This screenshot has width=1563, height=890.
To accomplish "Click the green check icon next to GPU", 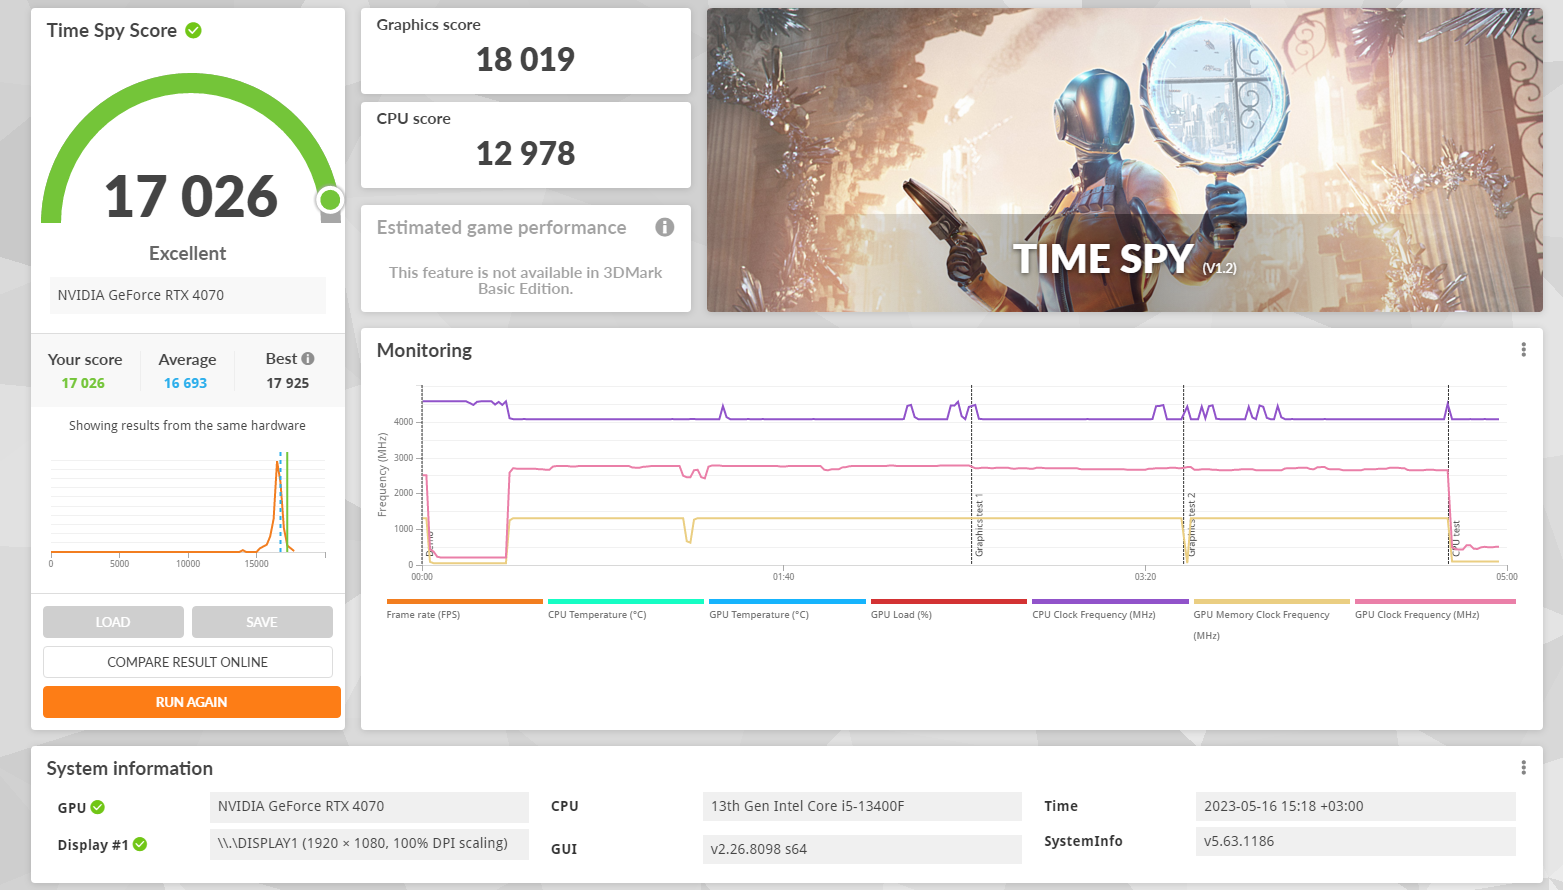I will coord(98,807).
